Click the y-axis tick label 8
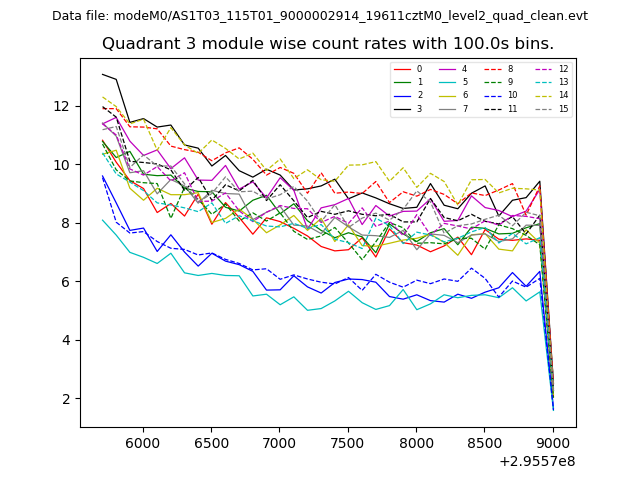640x480 pixels. (x=66, y=223)
